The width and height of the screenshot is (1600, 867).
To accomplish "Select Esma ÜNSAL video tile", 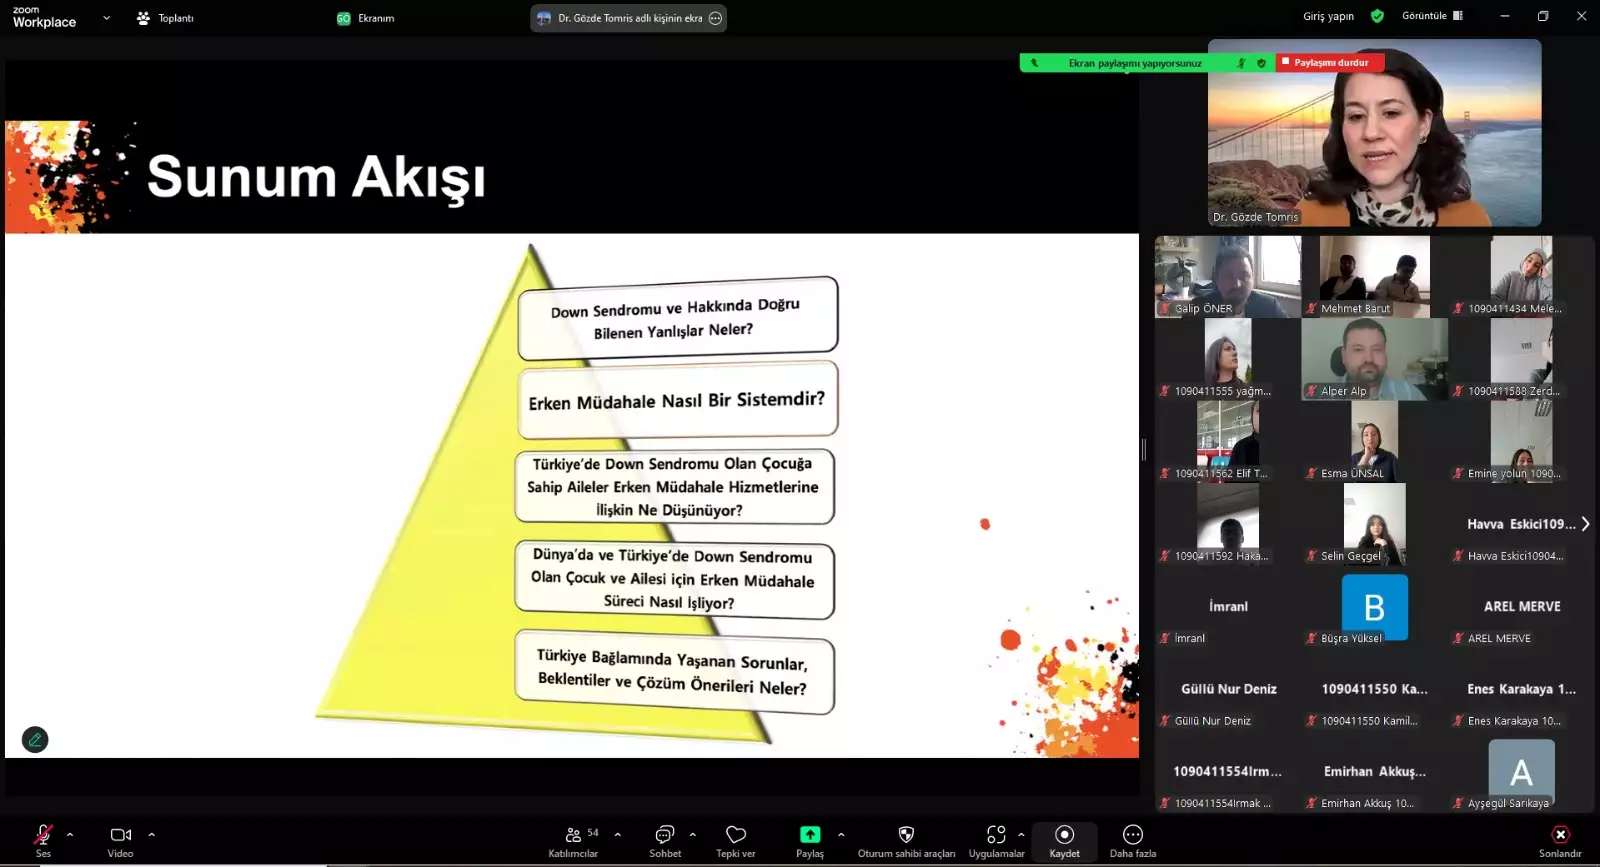I will click(x=1374, y=441).
